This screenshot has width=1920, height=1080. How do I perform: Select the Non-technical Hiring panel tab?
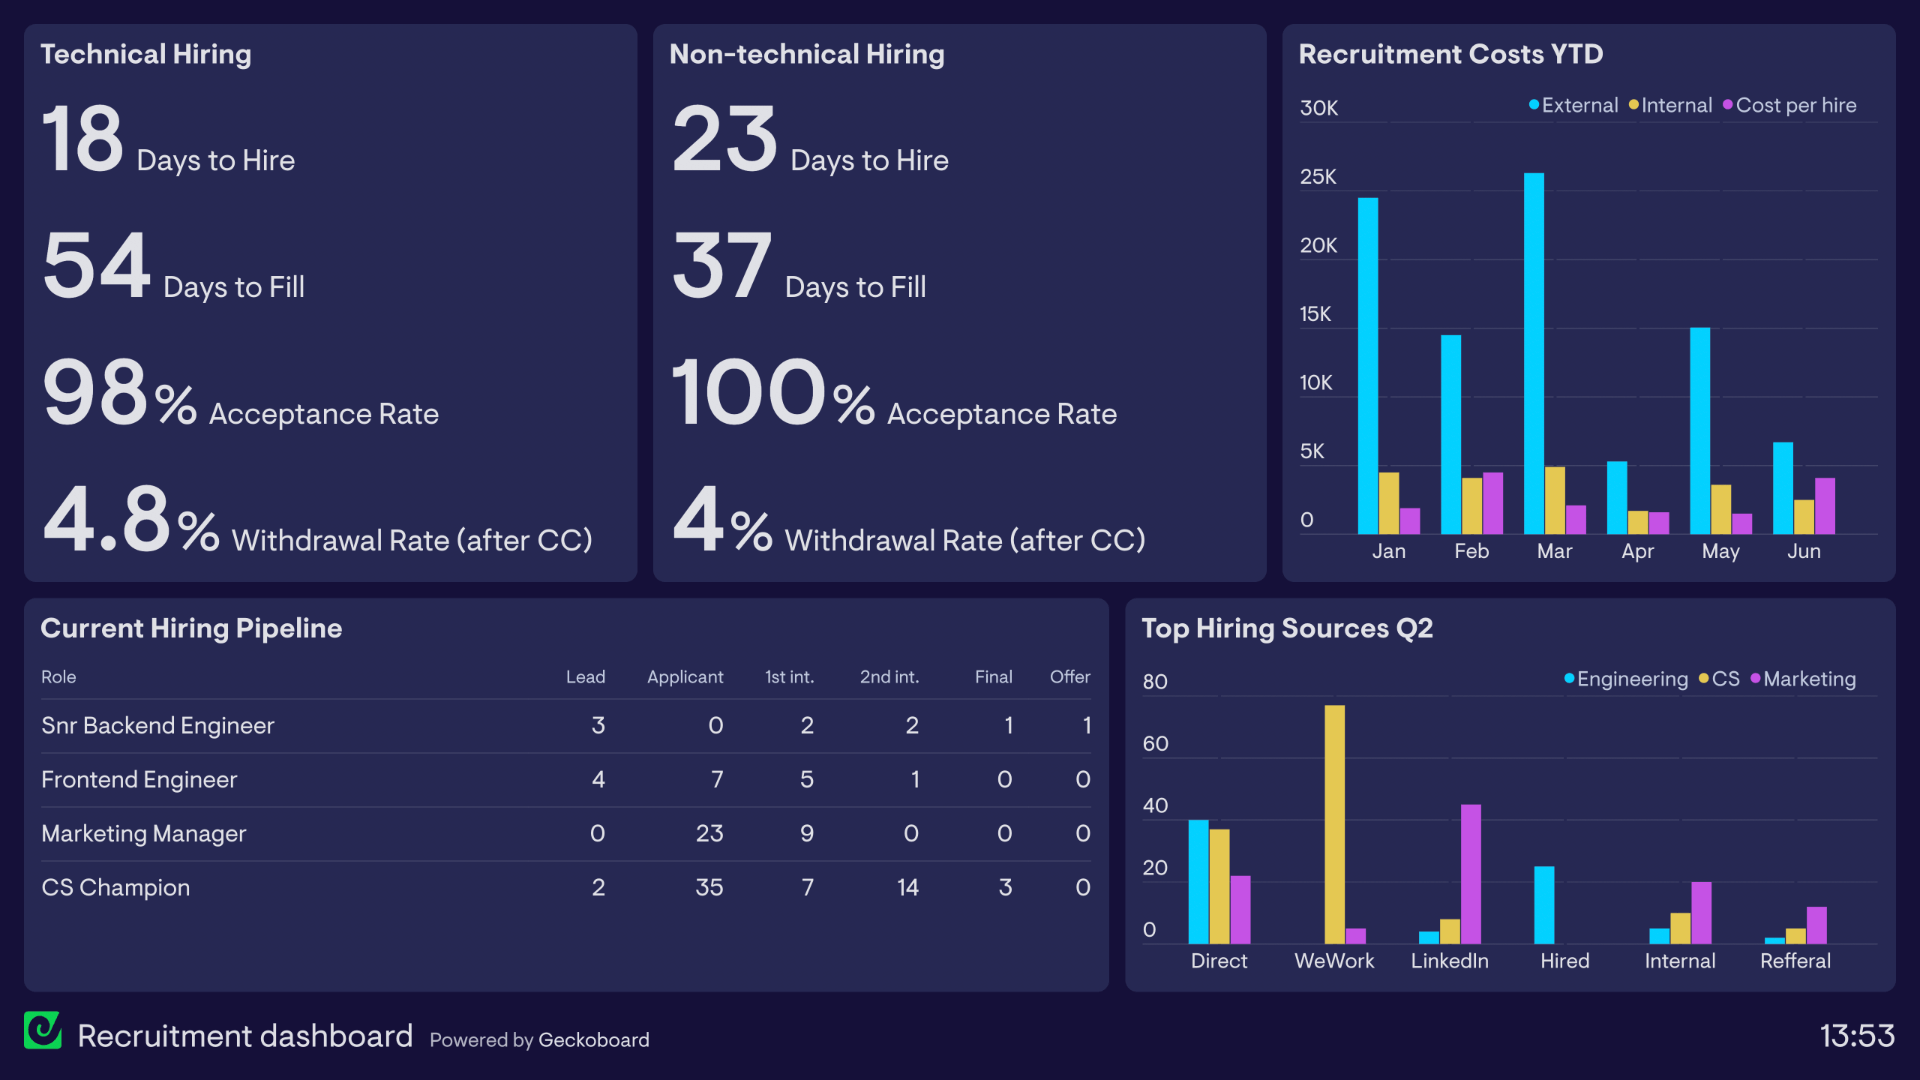[804, 54]
